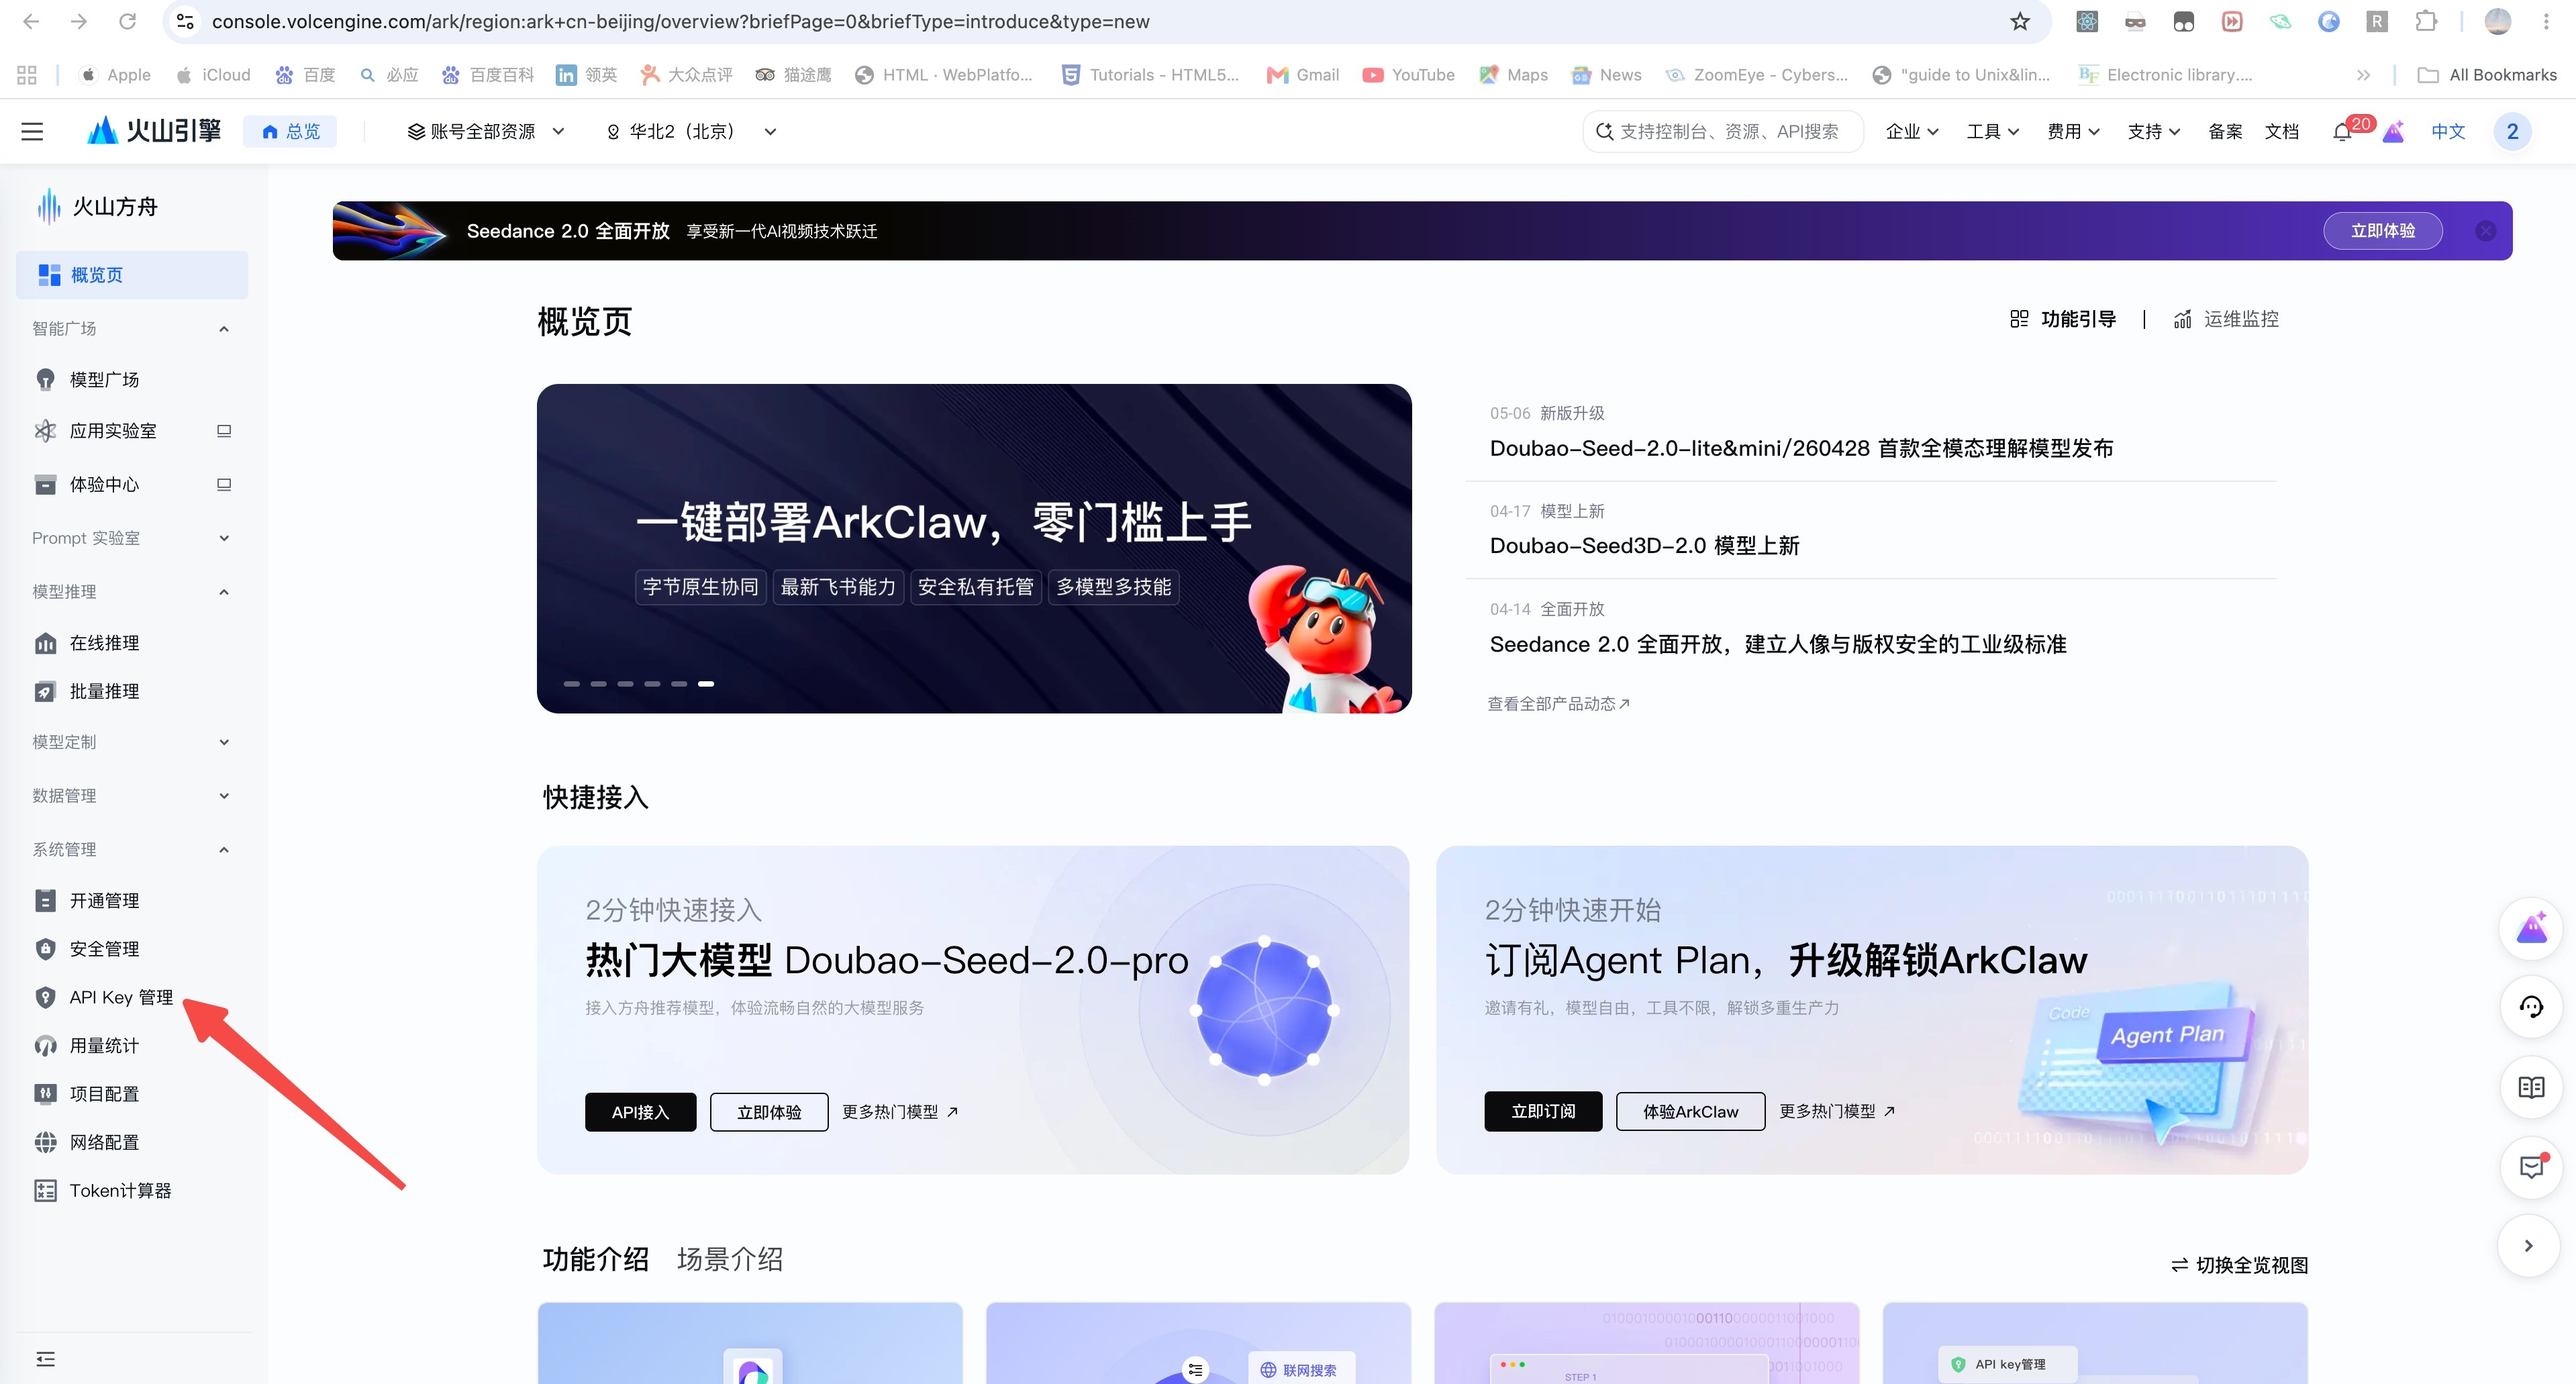The width and height of the screenshot is (2576, 1384).
Task: Close the Seedance 2.0 banner
Action: click(x=2485, y=231)
